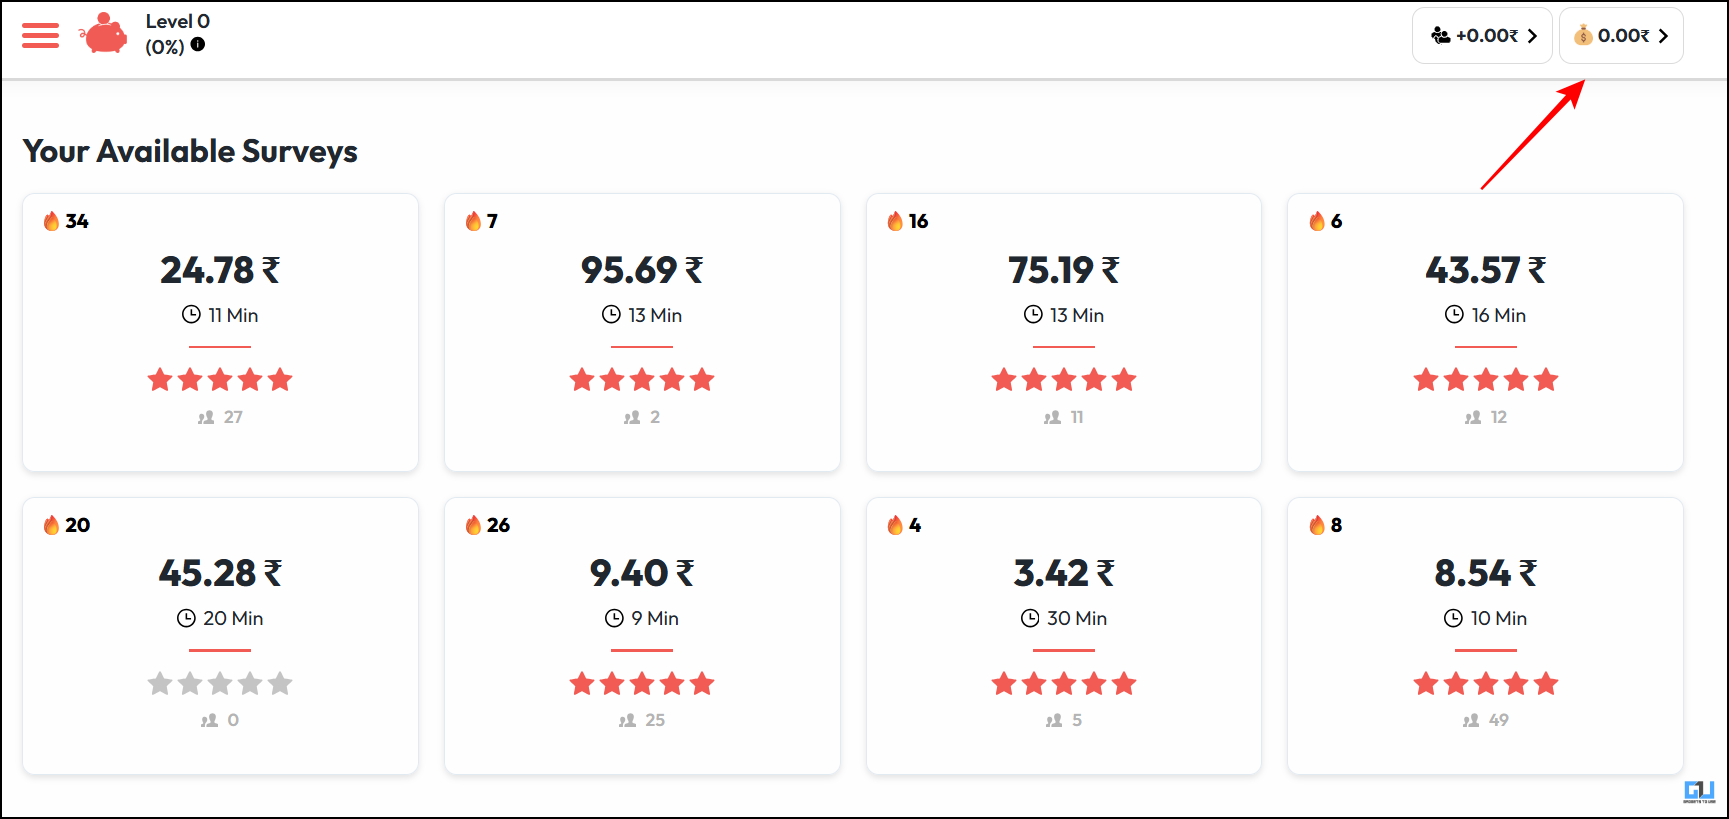1729x819 pixels.
Task: Open the 3.42 ₹ 30 Min survey
Action: [x=1064, y=636]
